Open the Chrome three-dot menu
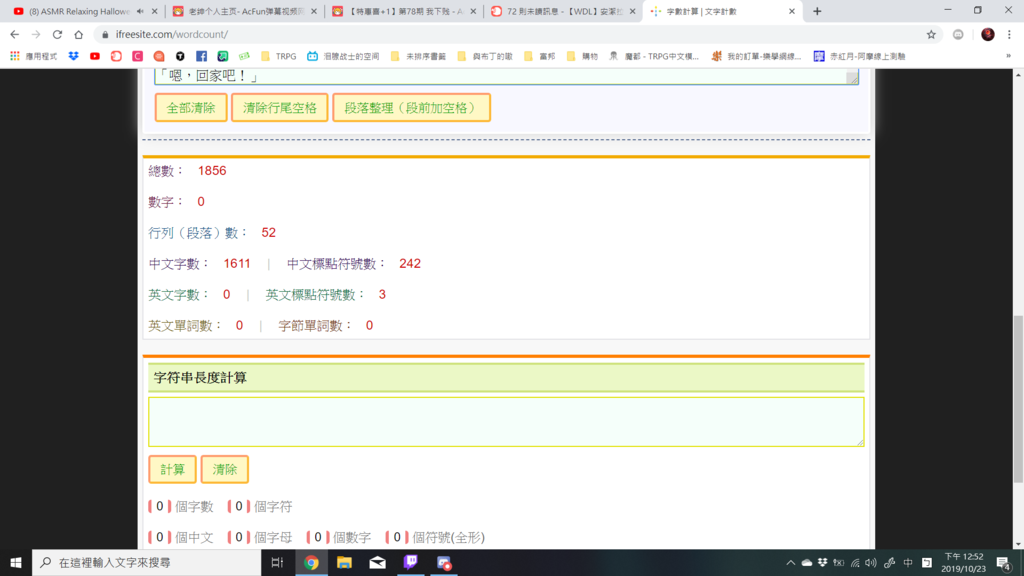1024x576 pixels. [x=1010, y=35]
